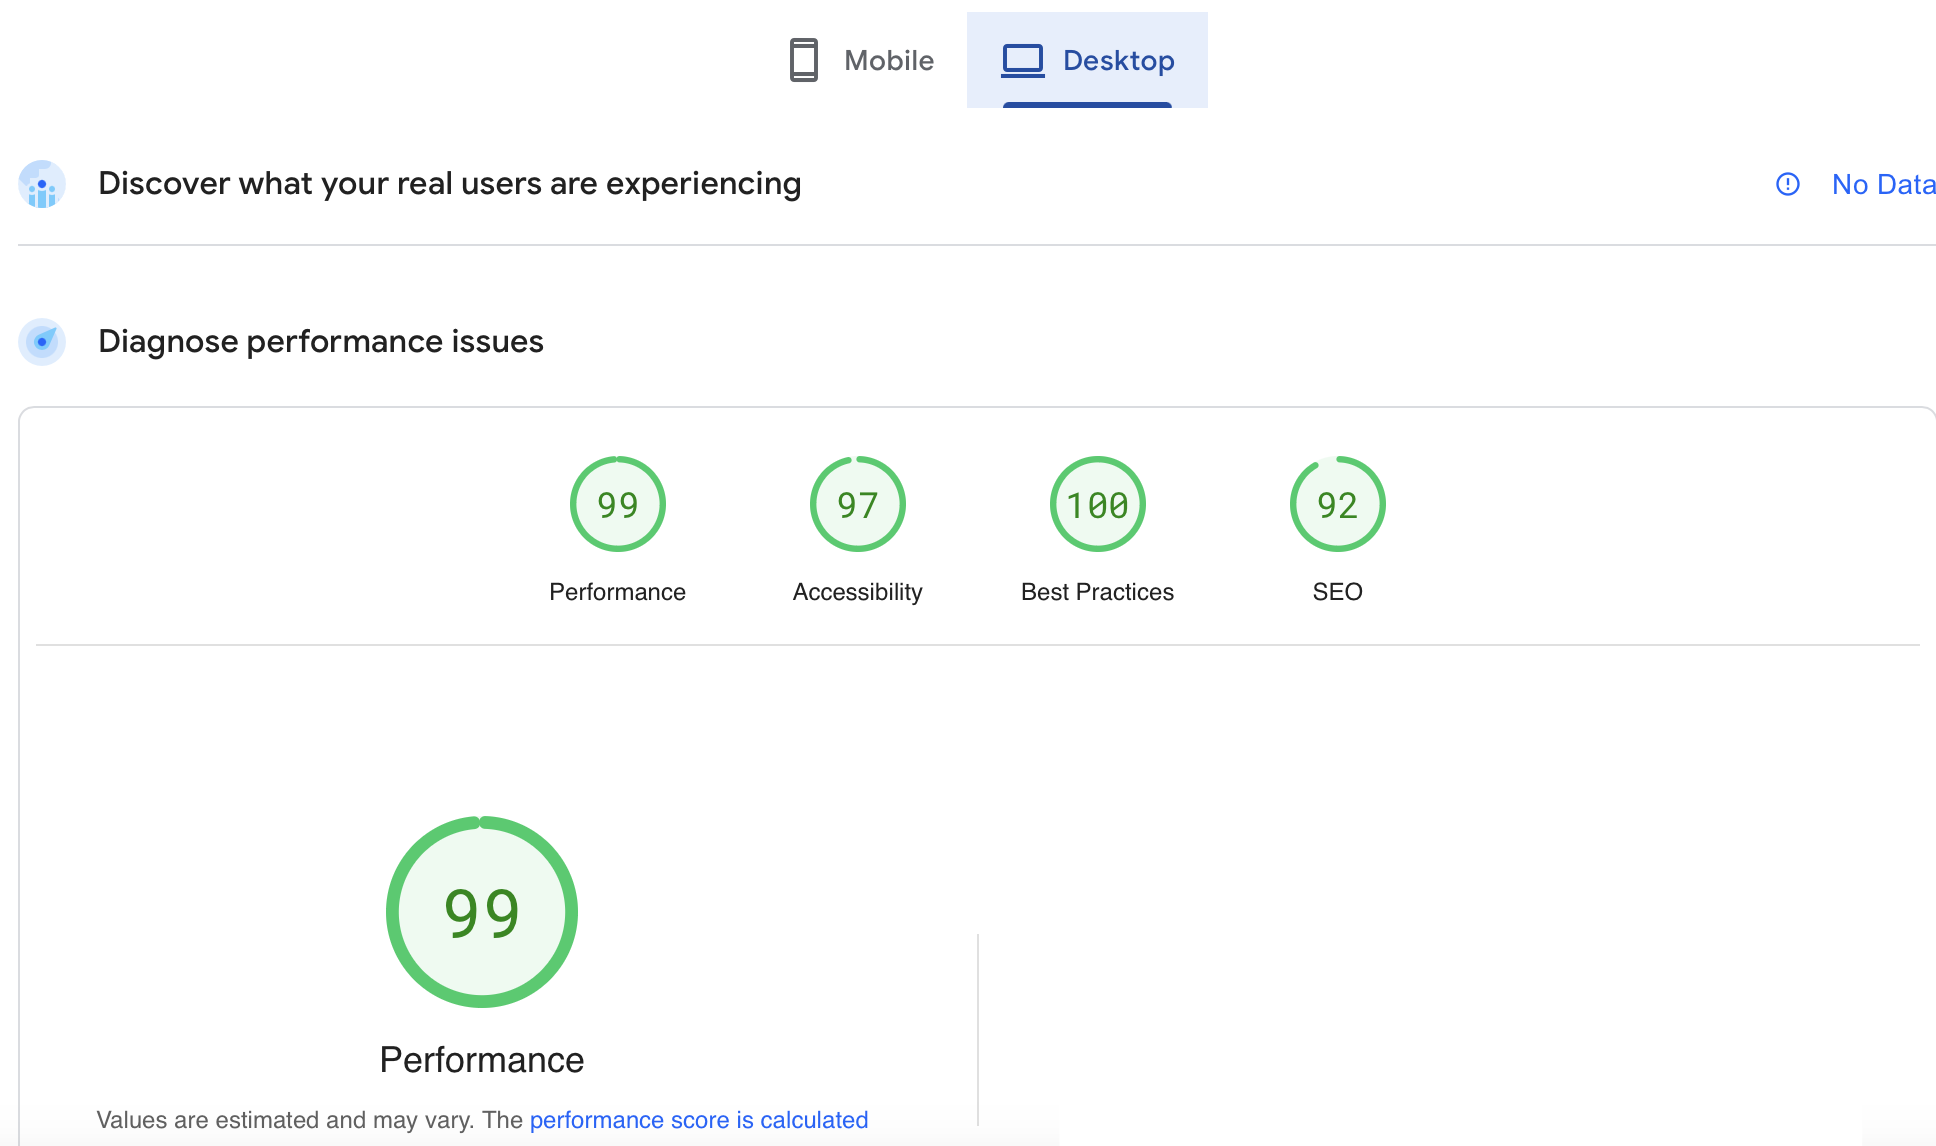The width and height of the screenshot is (1936, 1146).
Task: Click the real users experience icon
Action: 42,184
